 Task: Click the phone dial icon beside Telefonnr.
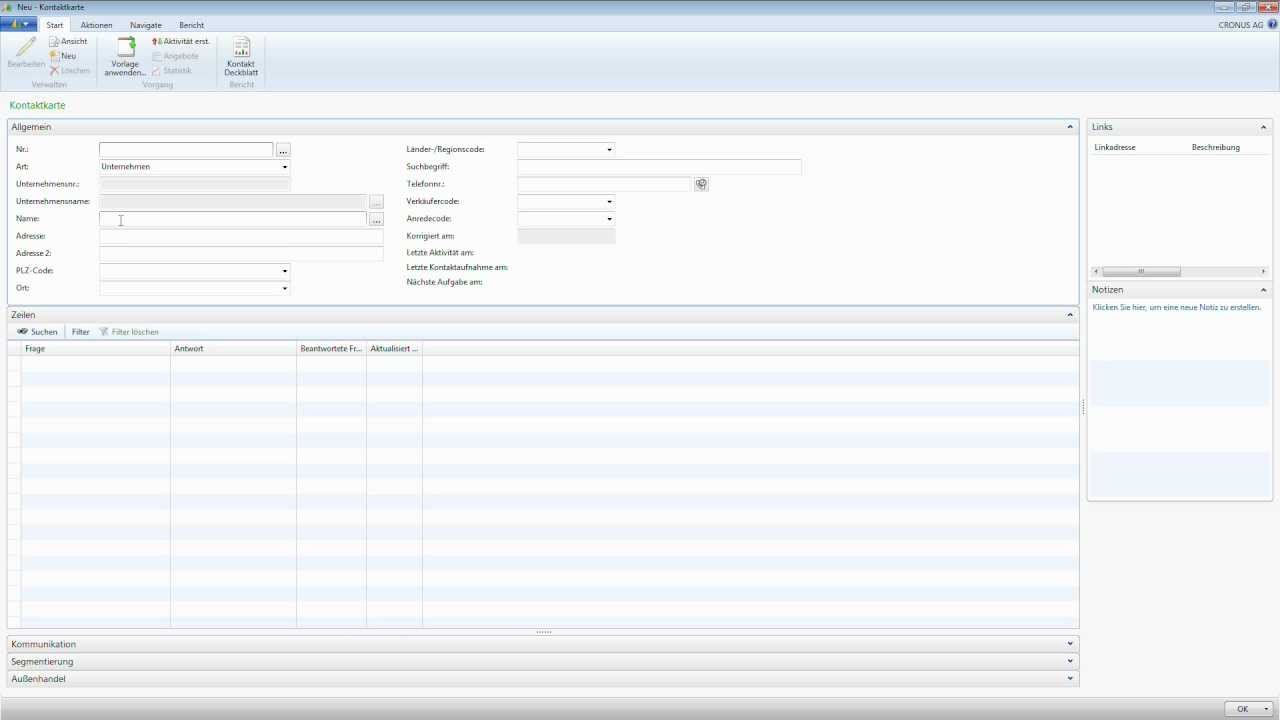click(701, 184)
